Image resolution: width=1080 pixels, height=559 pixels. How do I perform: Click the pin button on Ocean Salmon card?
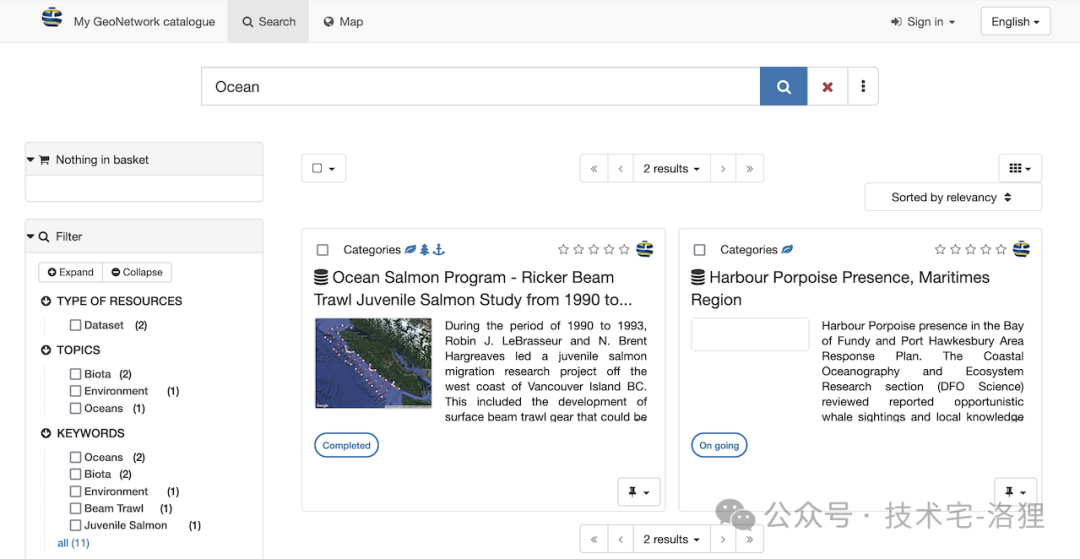click(639, 492)
